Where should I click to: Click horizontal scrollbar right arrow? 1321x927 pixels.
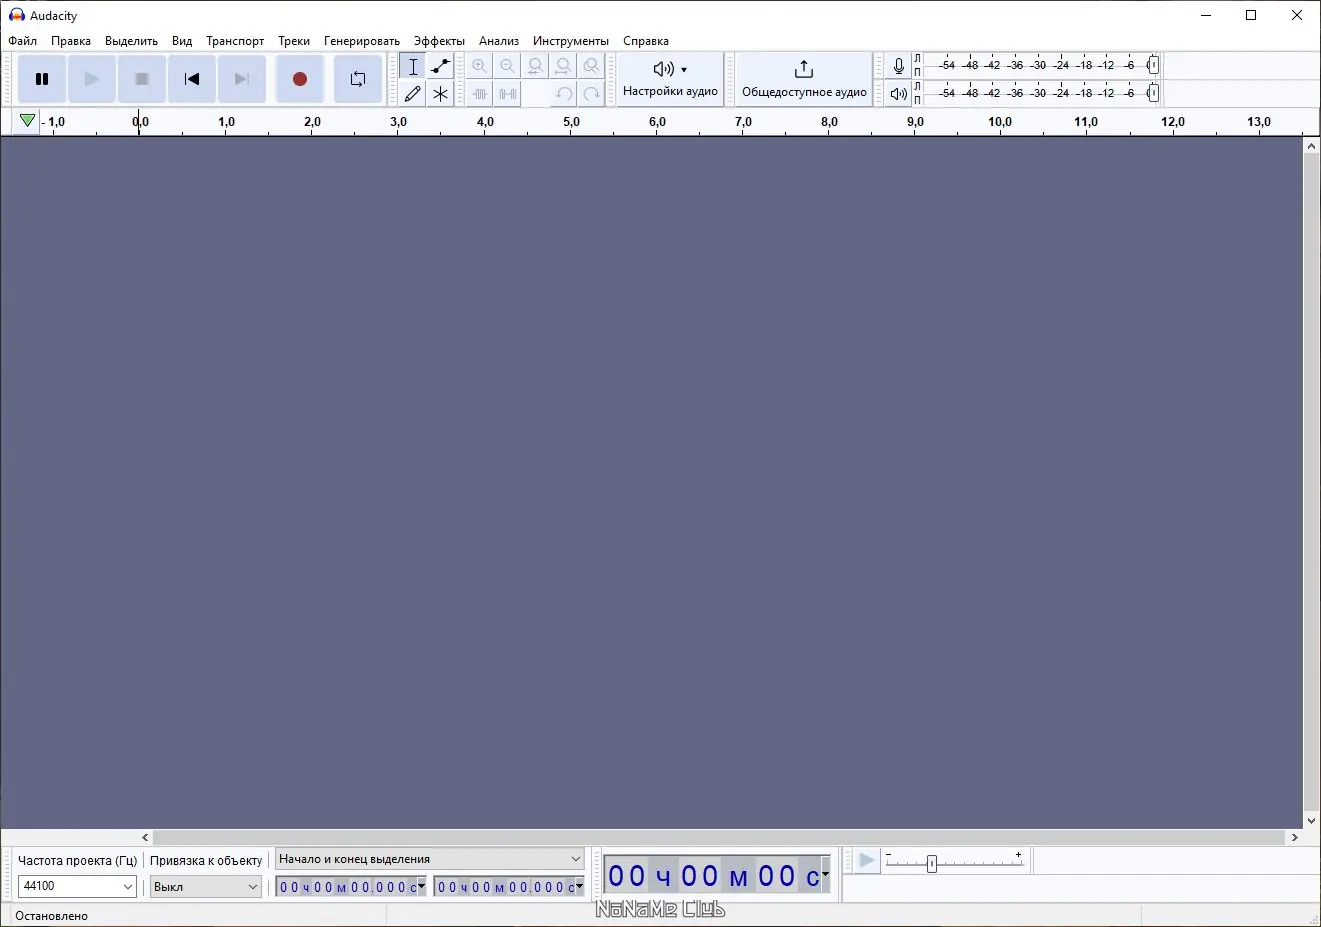tap(1295, 838)
